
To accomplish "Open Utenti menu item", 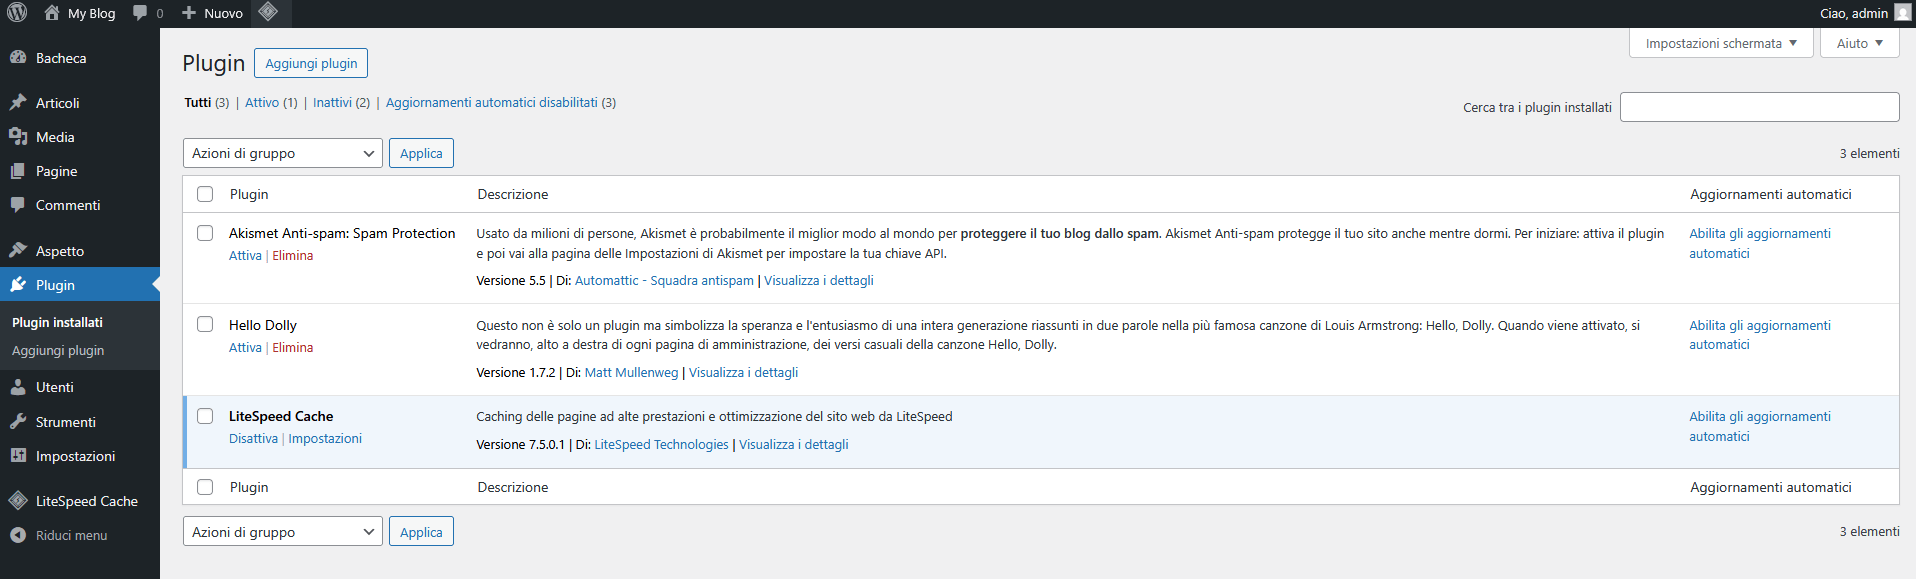I will click(x=80, y=387).
